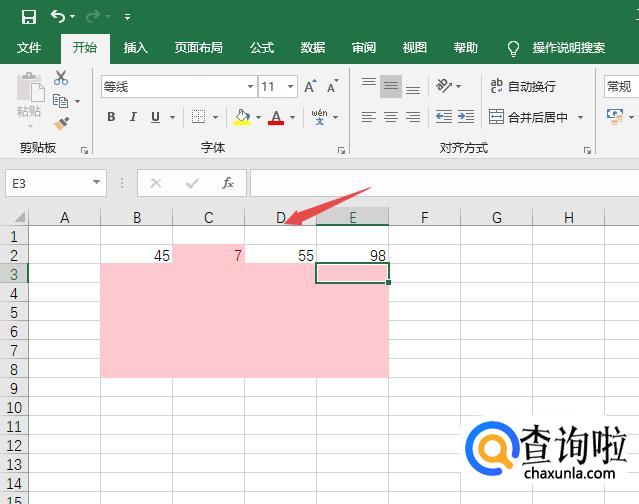Image resolution: width=639 pixels, height=504 pixels.
Task: Switch to the 数据 tab
Action: (x=313, y=48)
